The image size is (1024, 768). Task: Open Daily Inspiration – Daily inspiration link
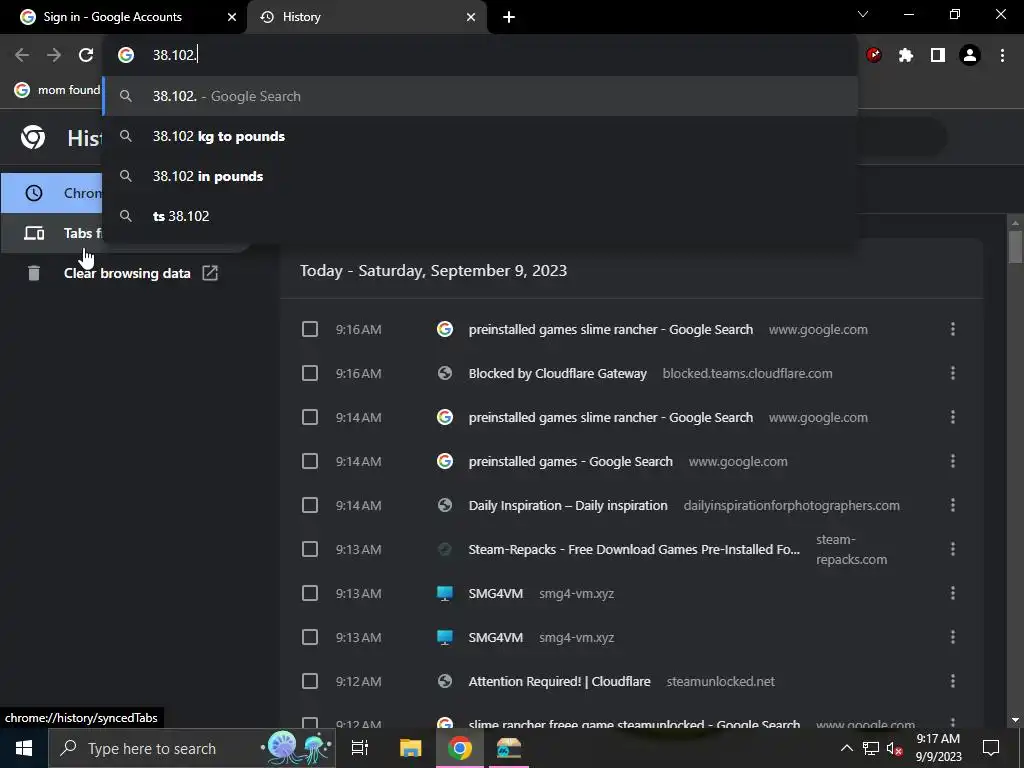pyautogui.click(x=568, y=505)
